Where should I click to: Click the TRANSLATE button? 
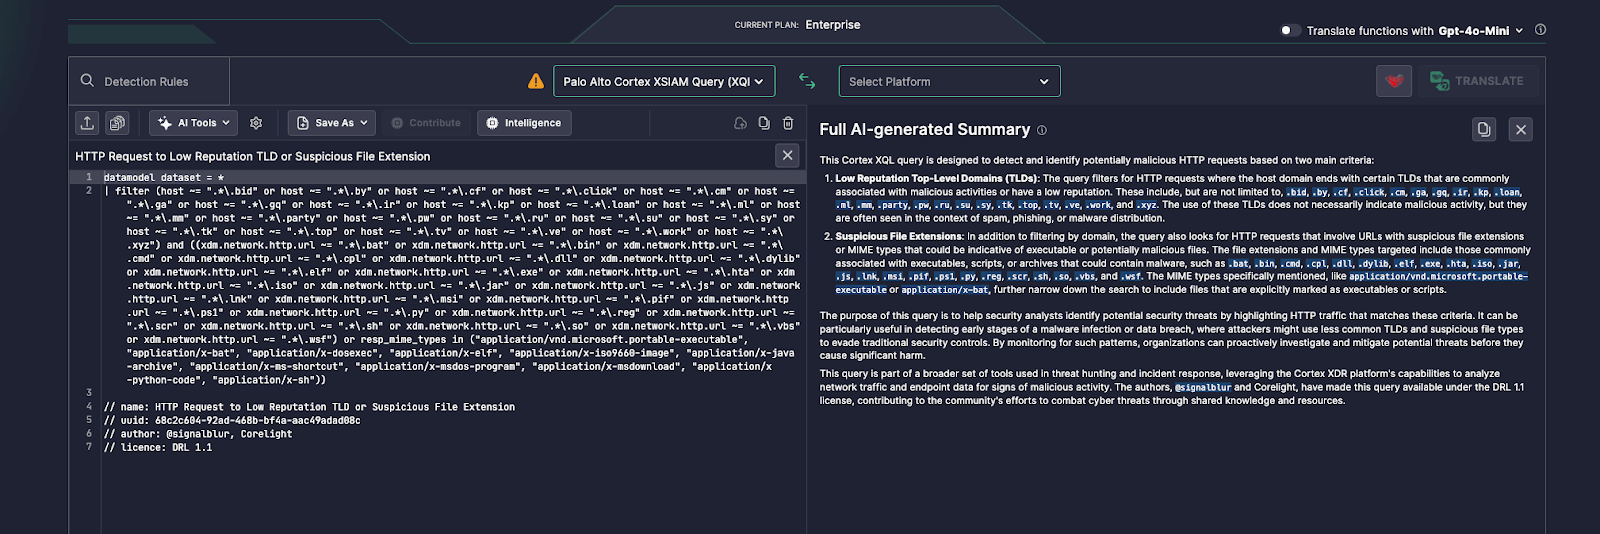tap(1476, 81)
